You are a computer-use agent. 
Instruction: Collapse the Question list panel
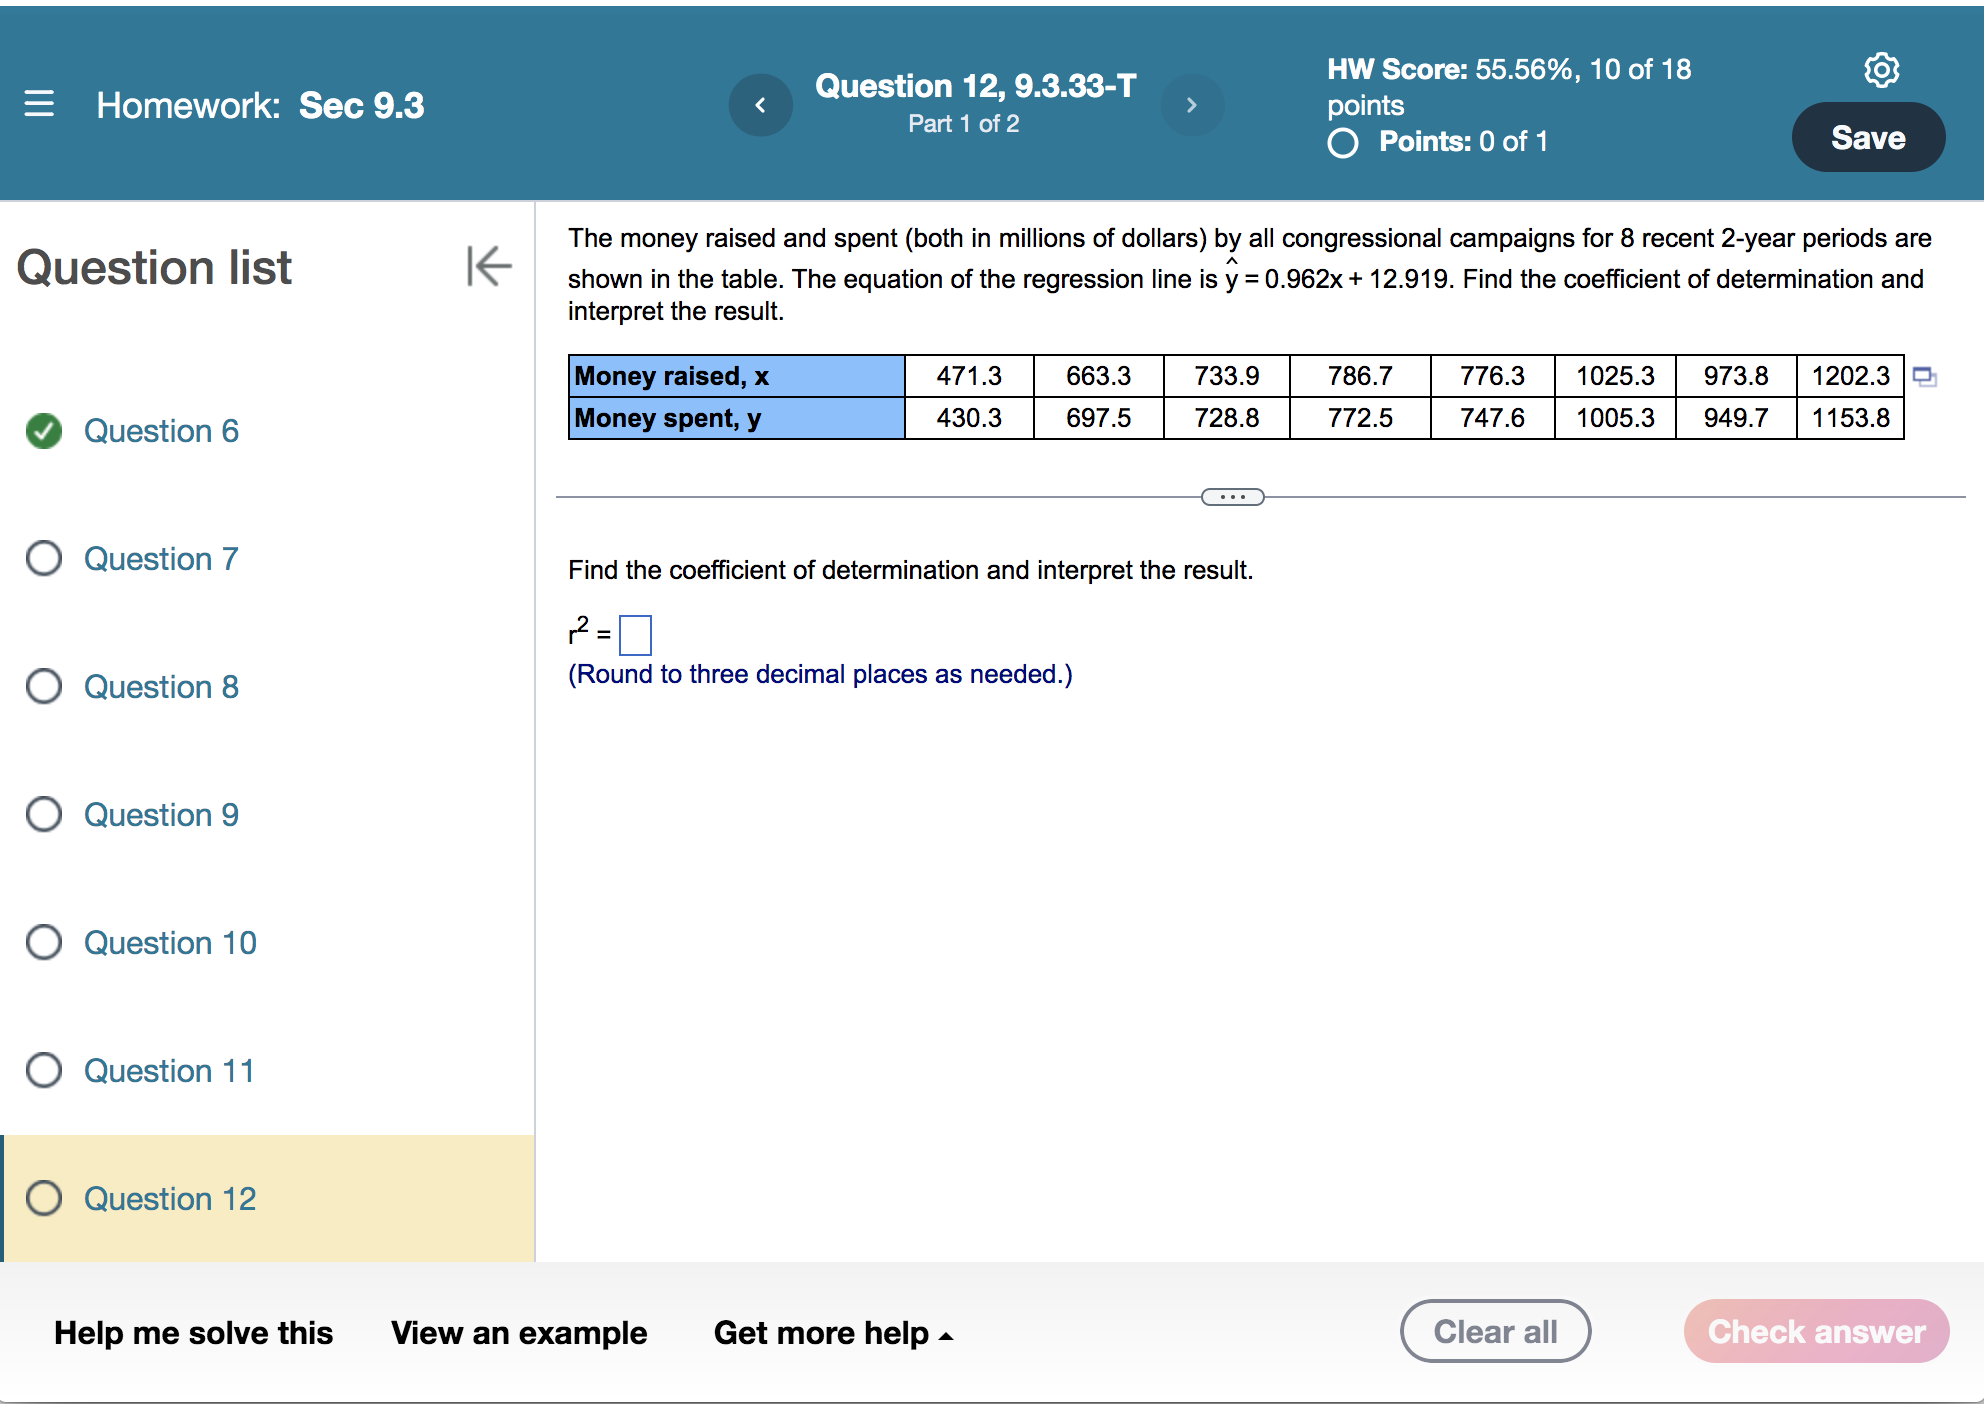point(488,266)
